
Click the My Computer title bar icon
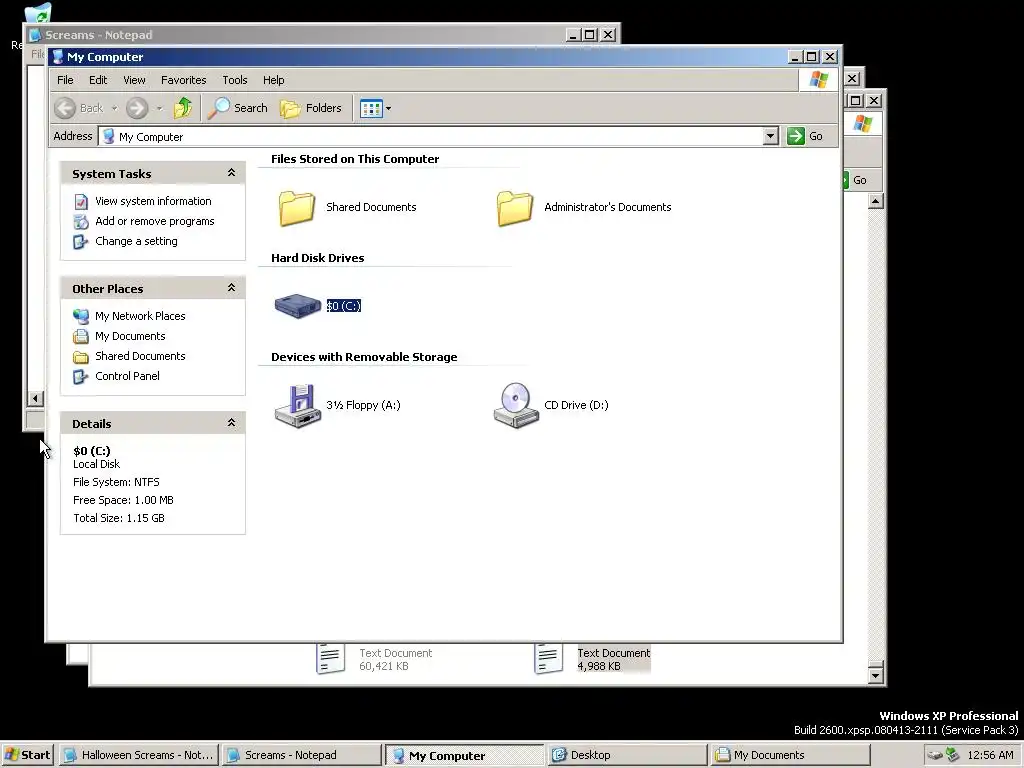pos(57,57)
